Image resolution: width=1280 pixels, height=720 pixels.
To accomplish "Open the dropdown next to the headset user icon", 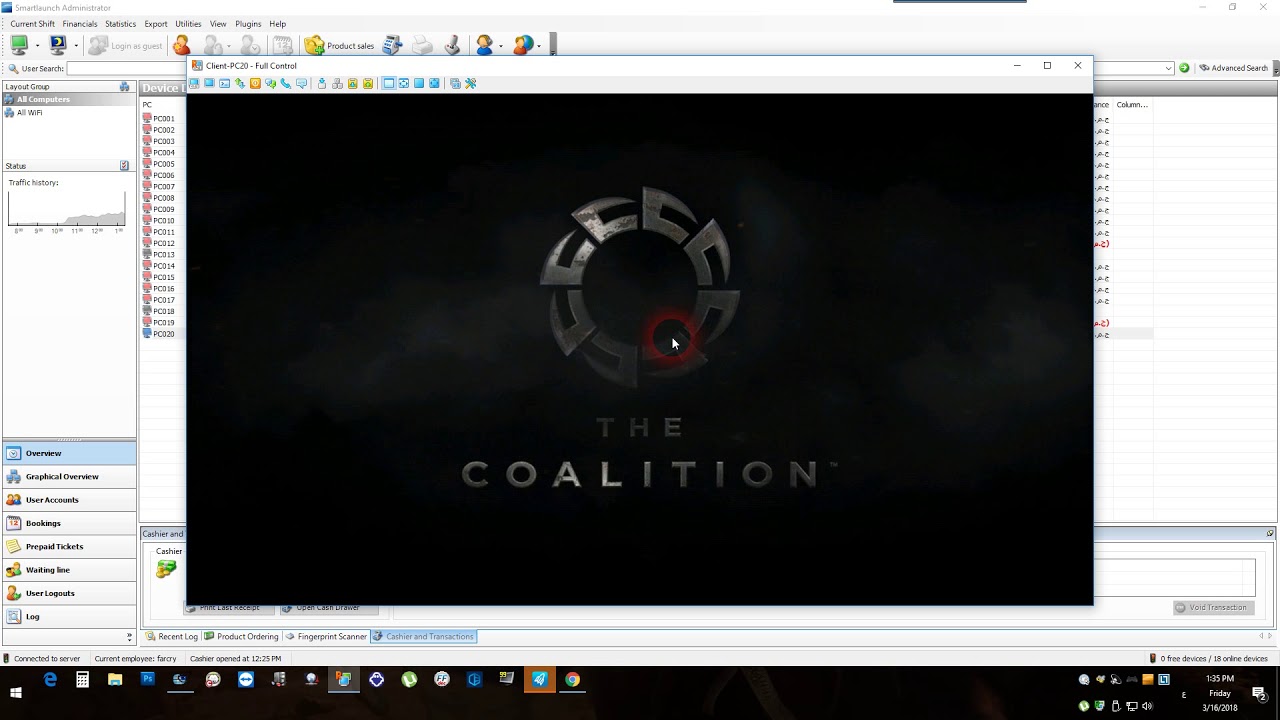I will tap(501, 46).
